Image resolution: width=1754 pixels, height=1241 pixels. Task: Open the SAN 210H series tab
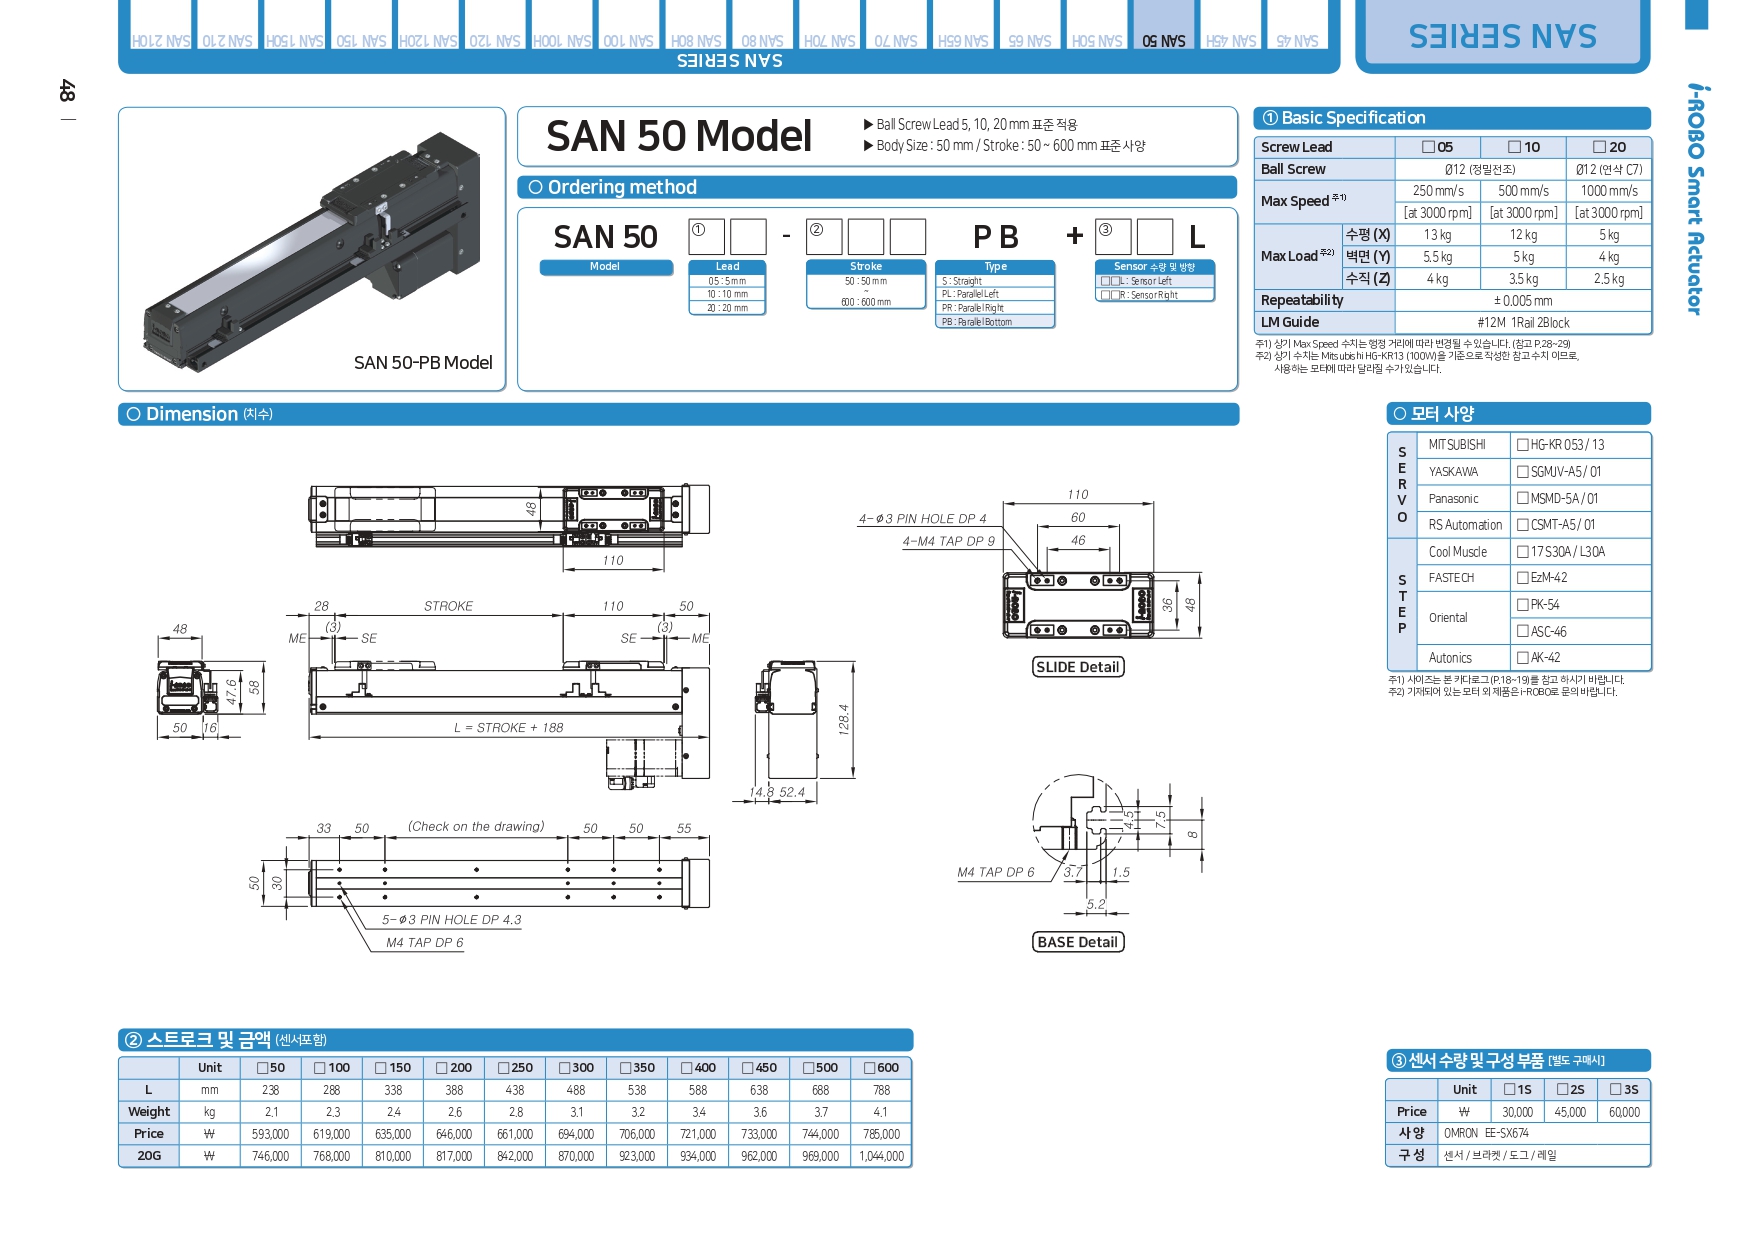160,26
